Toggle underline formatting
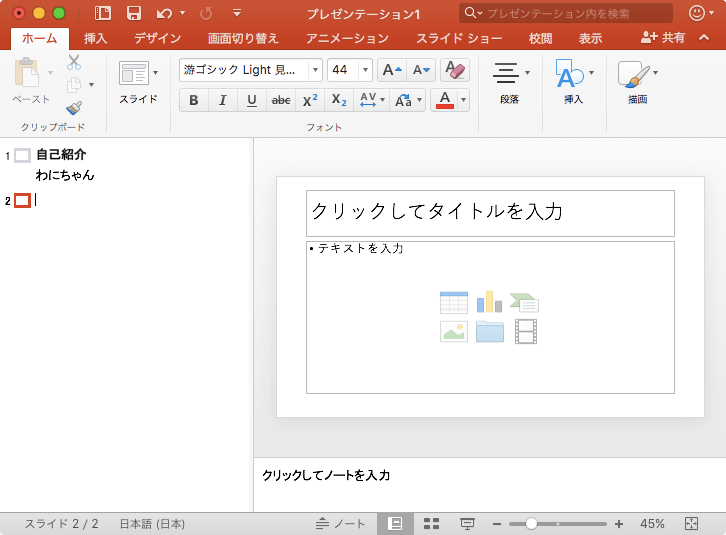The width and height of the screenshot is (726, 535). tap(251, 100)
